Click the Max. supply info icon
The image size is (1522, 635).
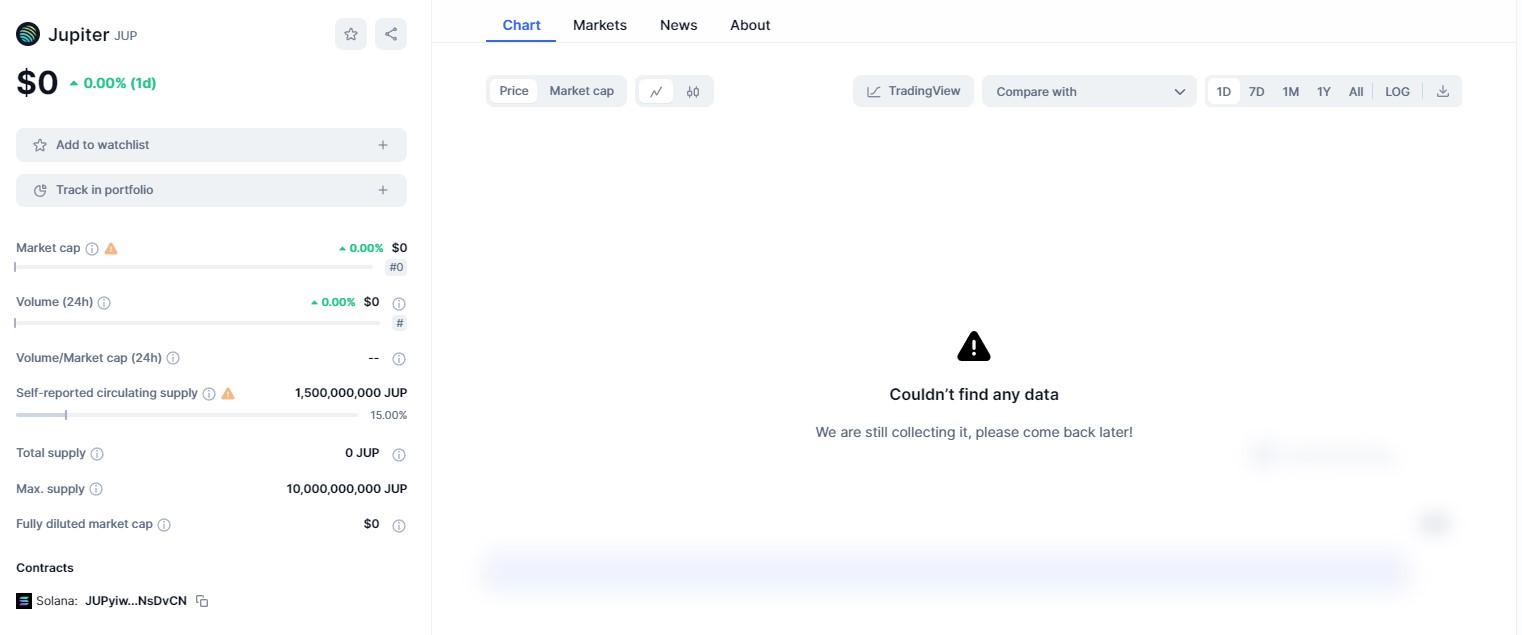pyautogui.click(x=96, y=490)
